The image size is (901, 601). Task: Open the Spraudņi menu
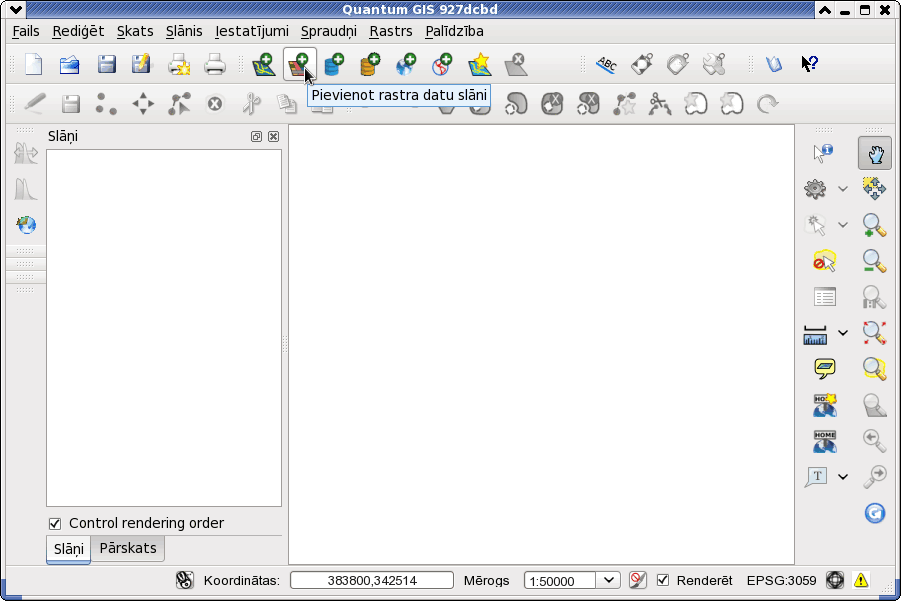(x=329, y=31)
